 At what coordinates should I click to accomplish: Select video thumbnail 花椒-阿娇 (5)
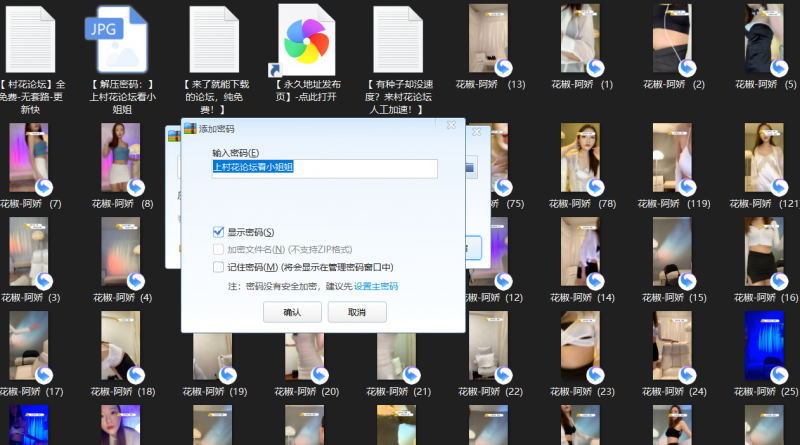click(x=764, y=38)
